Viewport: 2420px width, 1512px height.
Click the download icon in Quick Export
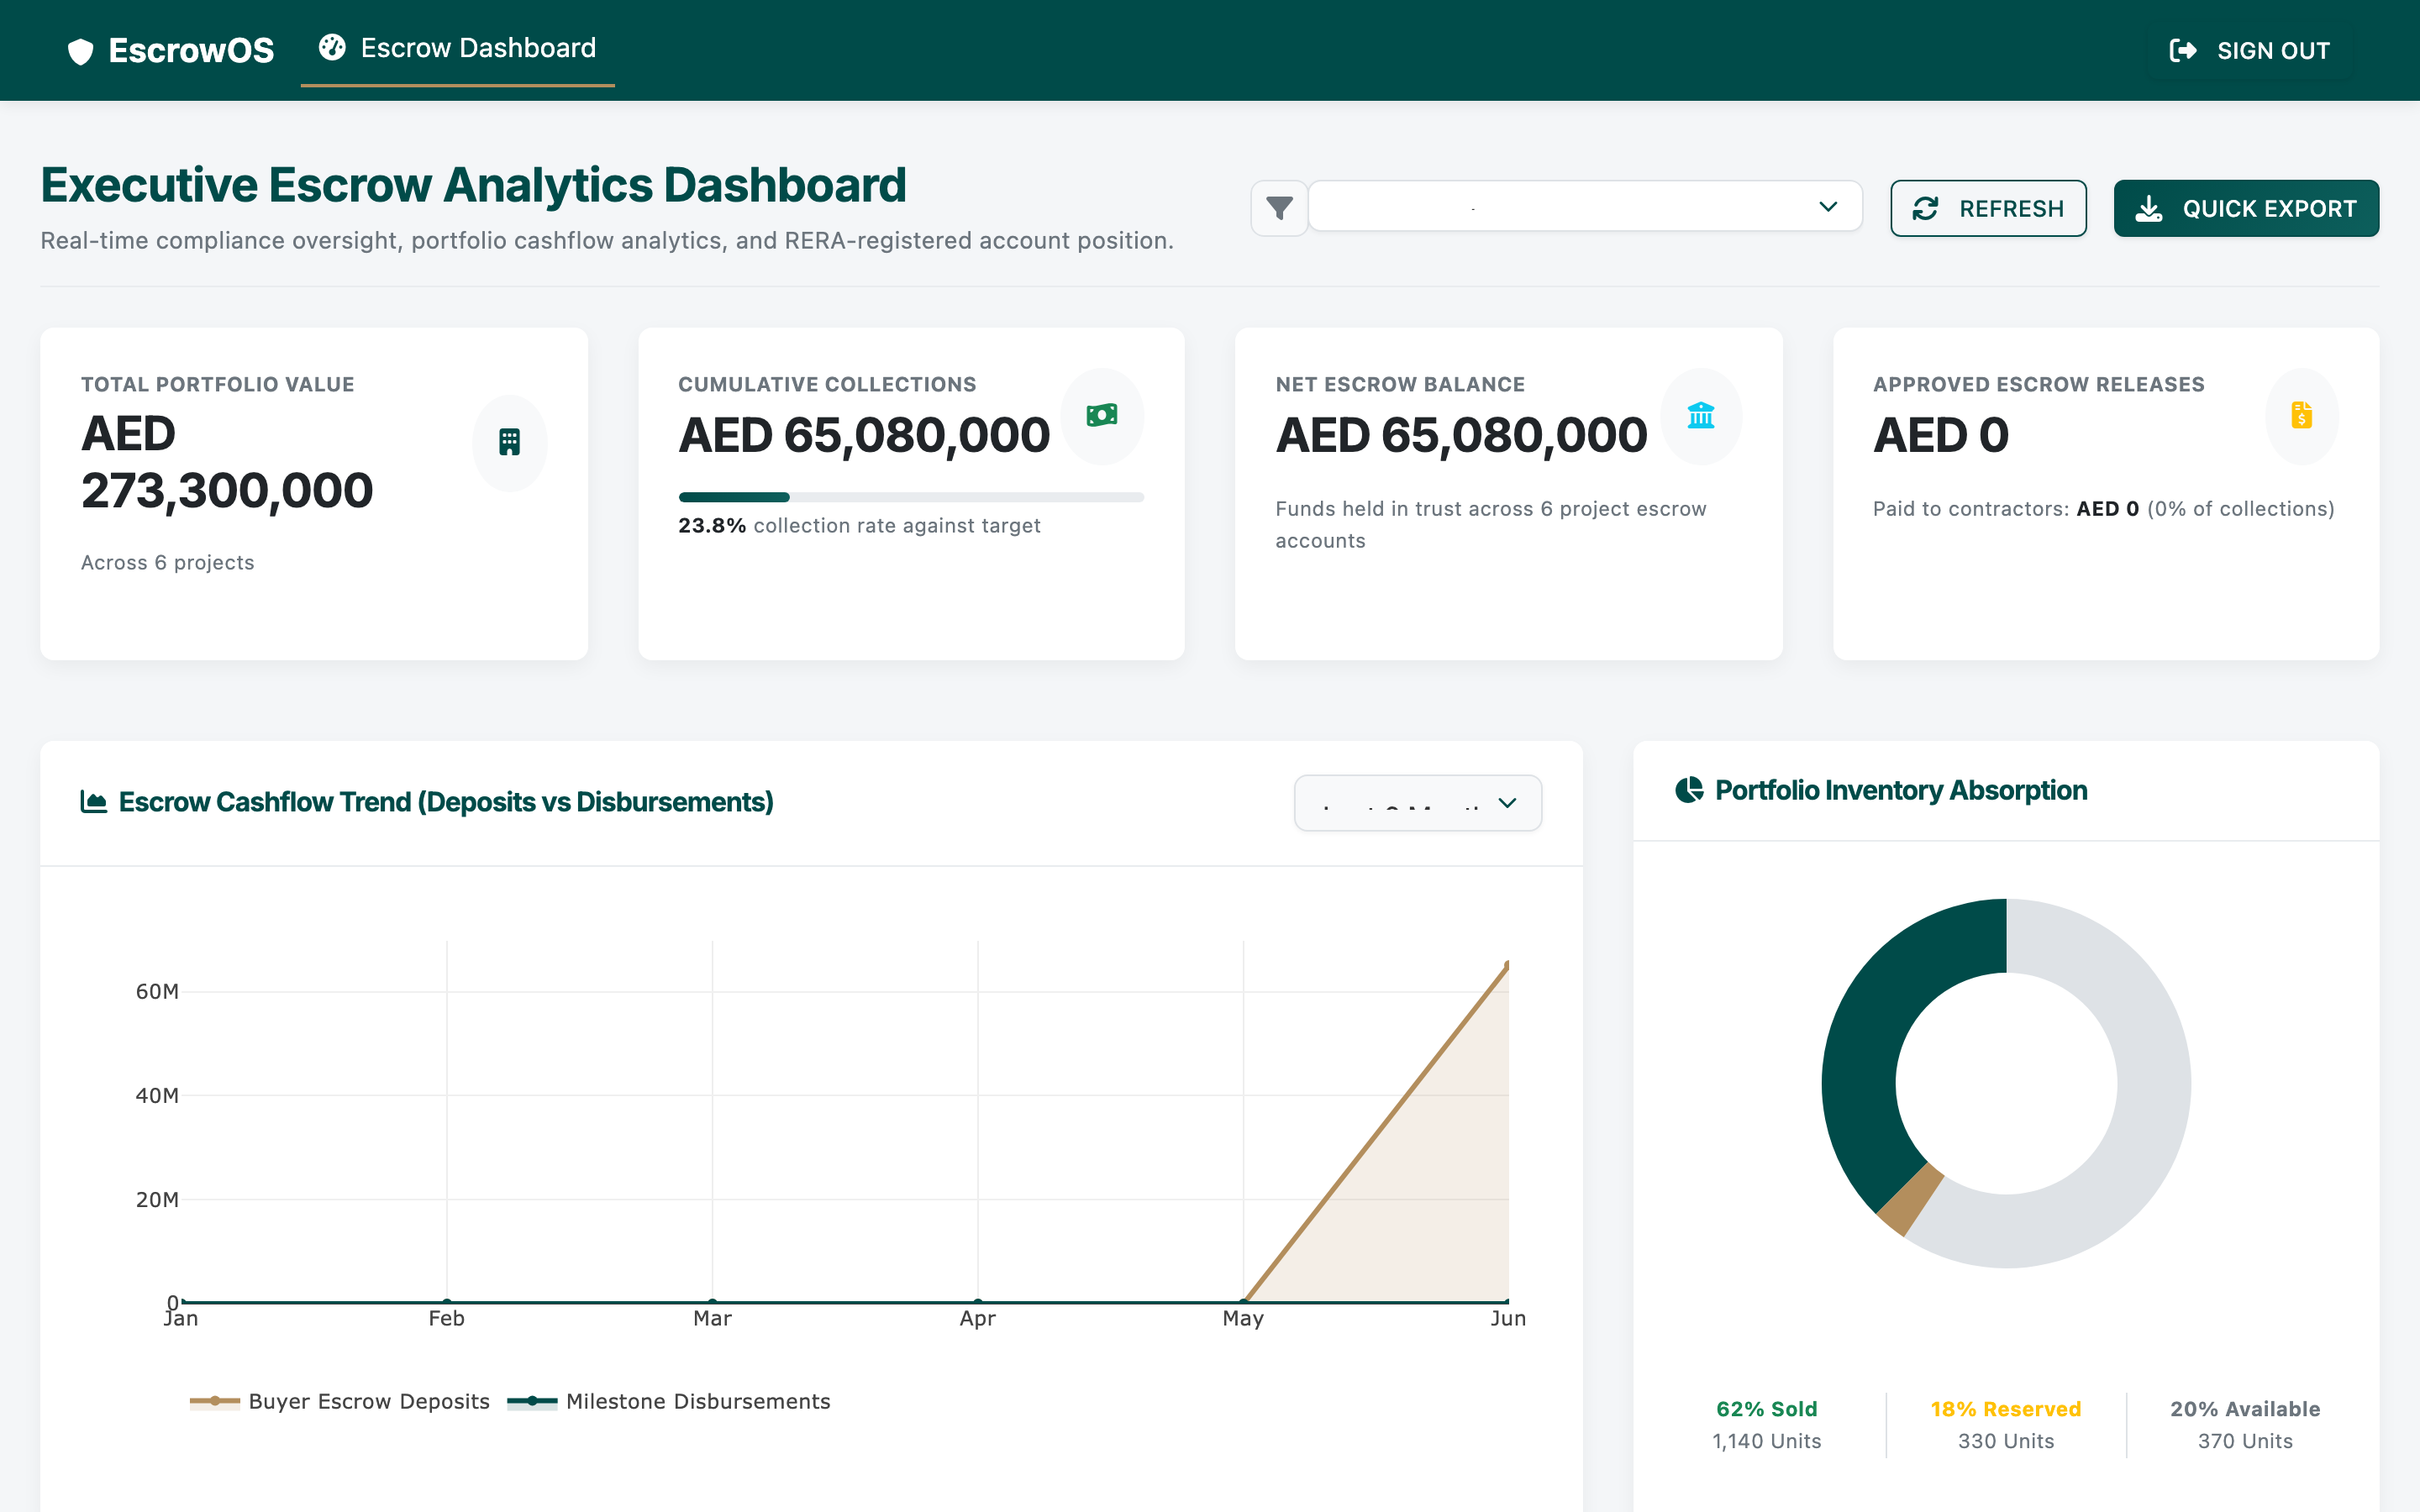pyautogui.click(x=2149, y=208)
